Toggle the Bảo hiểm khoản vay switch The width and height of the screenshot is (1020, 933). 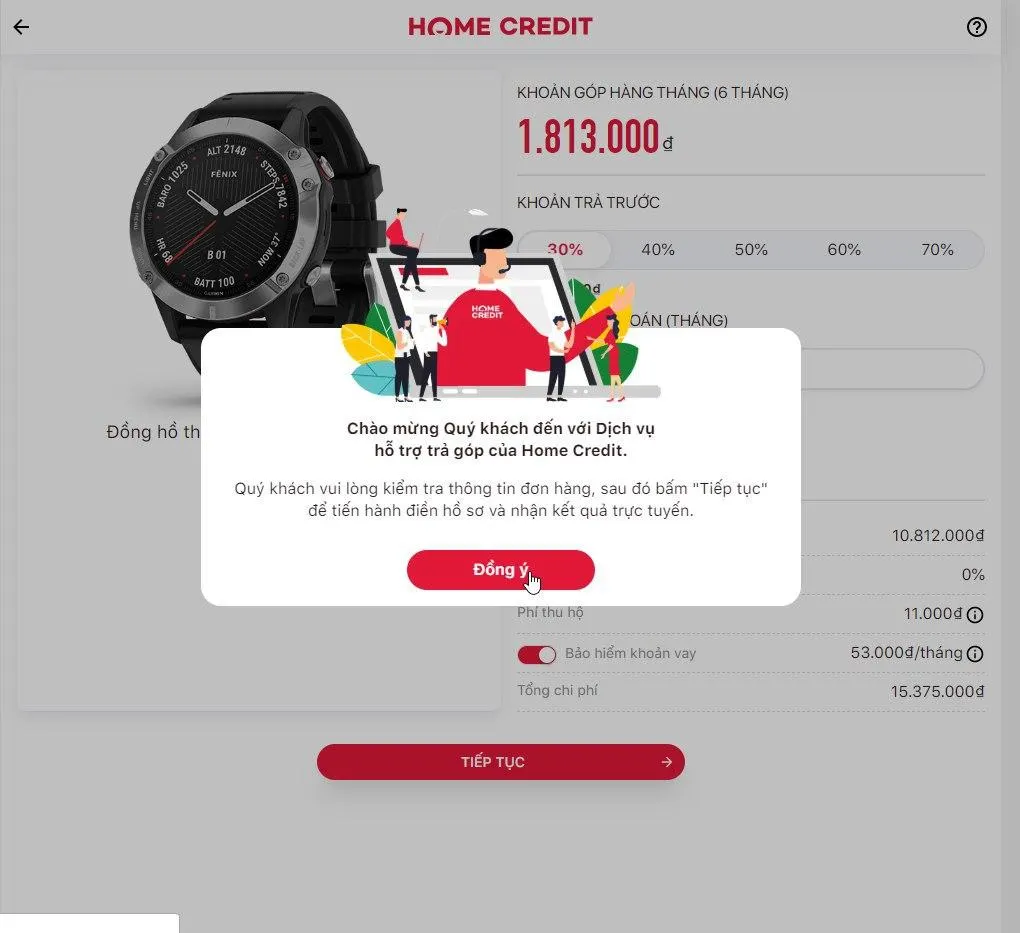point(537,654)
